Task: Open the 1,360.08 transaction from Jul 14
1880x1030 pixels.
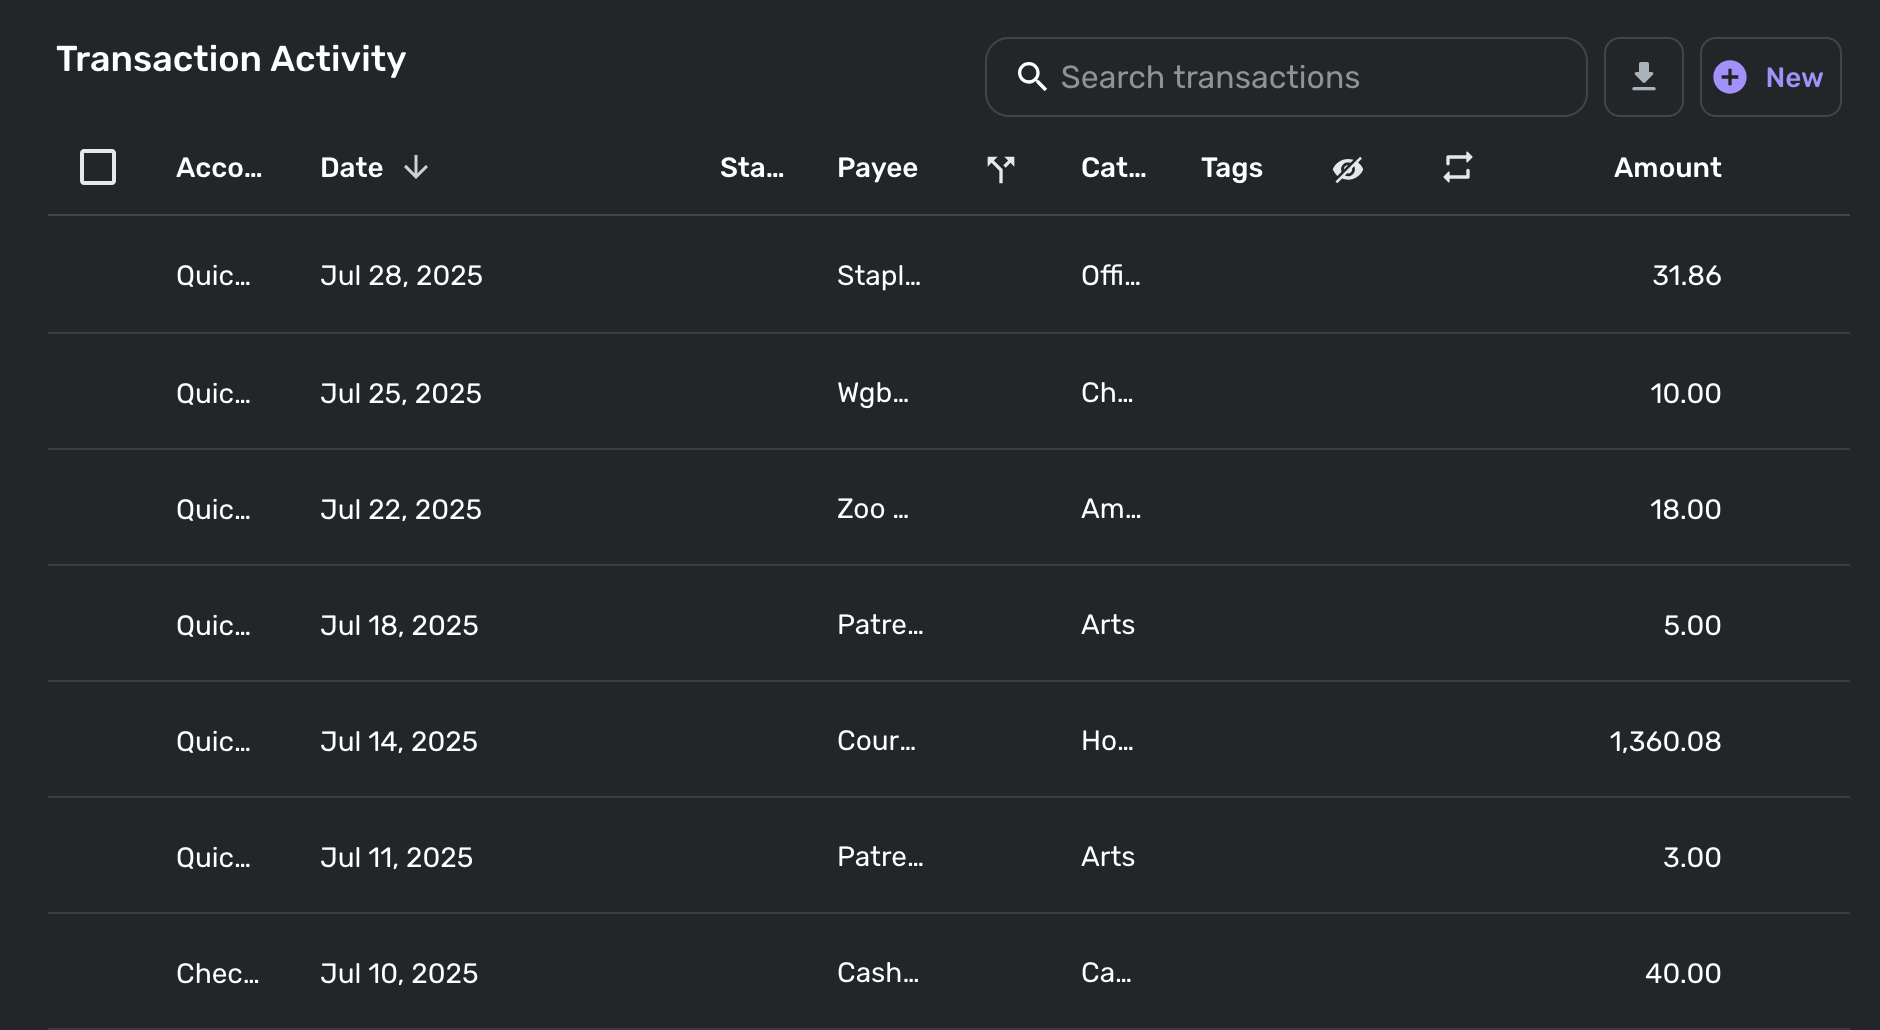Action: tap(1665, 741)
